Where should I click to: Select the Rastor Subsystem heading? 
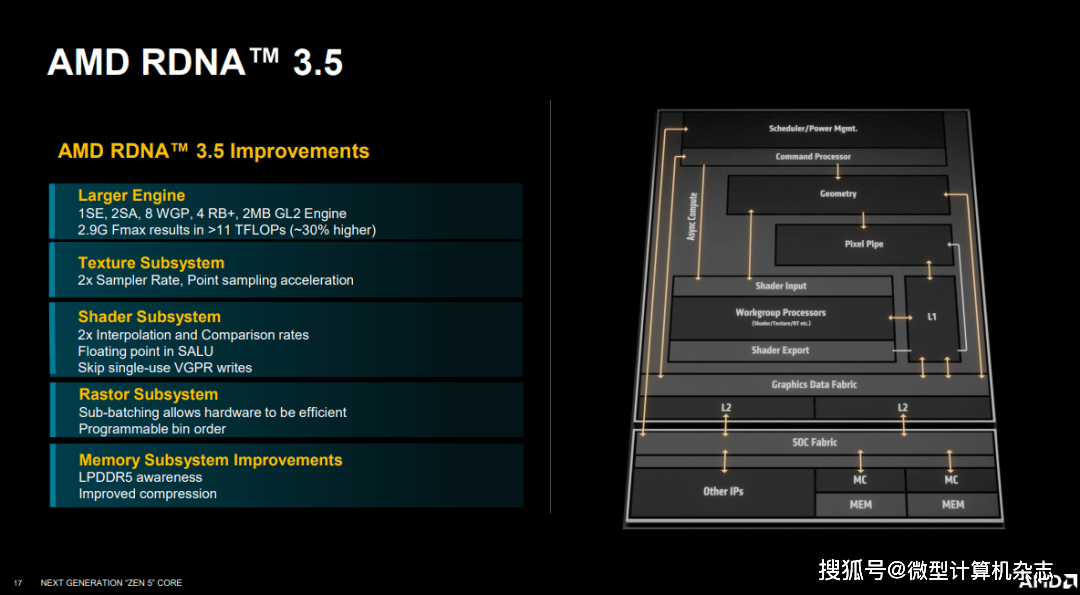point(148,395)
